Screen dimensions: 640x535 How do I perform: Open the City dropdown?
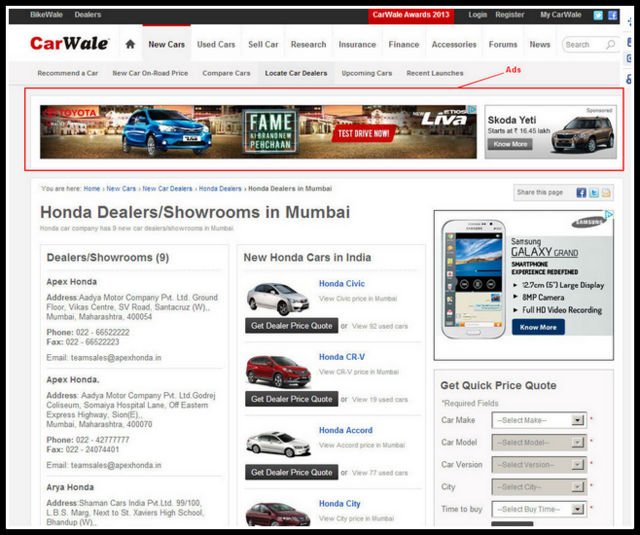click(x=539, y=487)
